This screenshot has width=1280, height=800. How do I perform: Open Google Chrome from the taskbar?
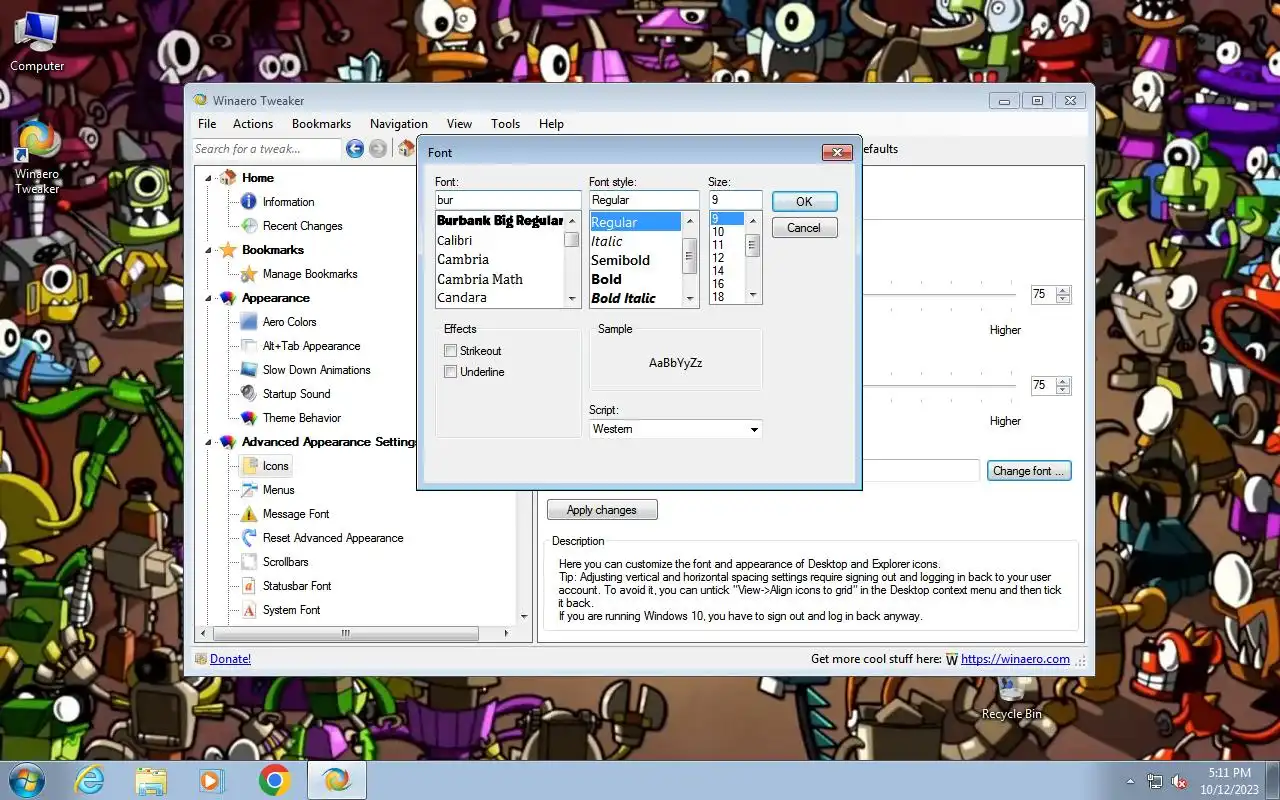pyautogui.click(x=274, y=780)
